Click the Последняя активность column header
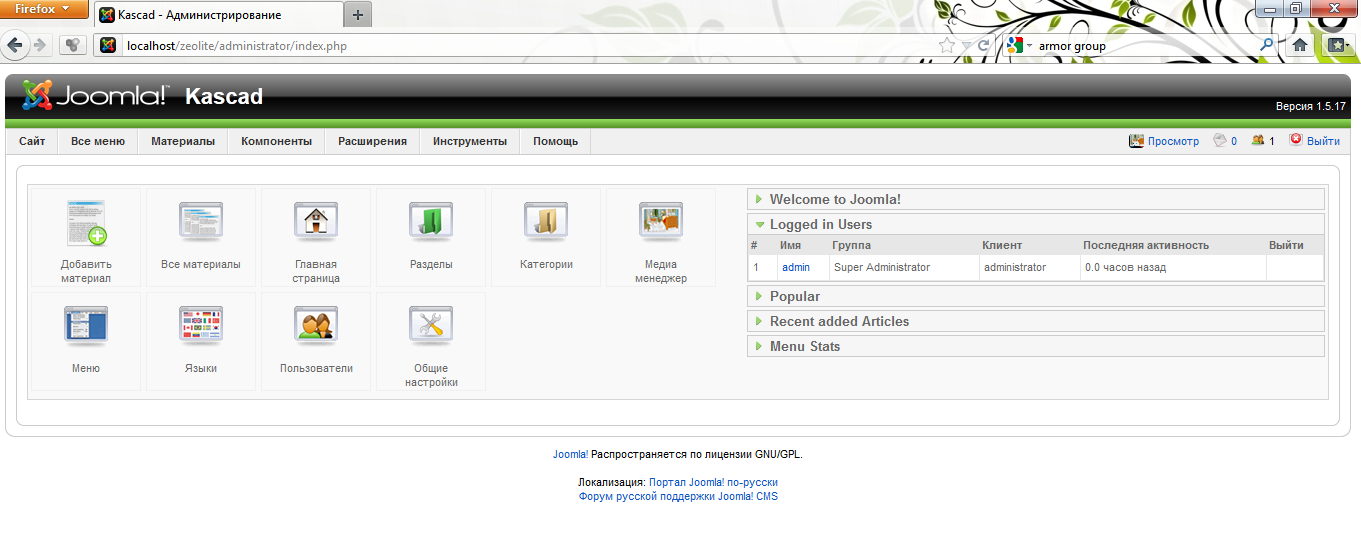Viewport: 1361px width, 536px height. point(1146,245)
